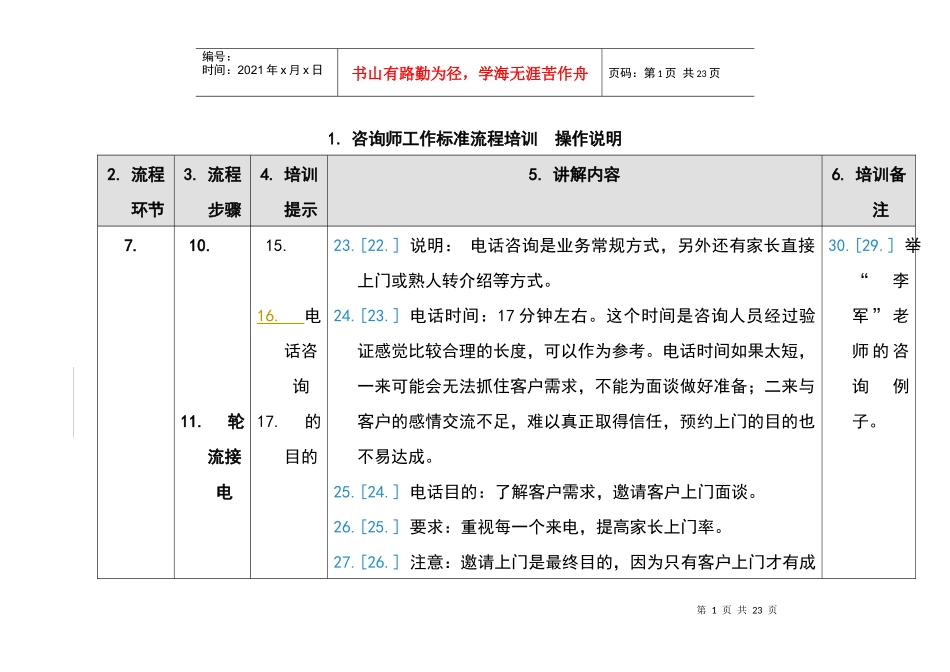Screen dimensions: 950x672
Task: Click the cell containing number 7.
Action: point(131,245)
